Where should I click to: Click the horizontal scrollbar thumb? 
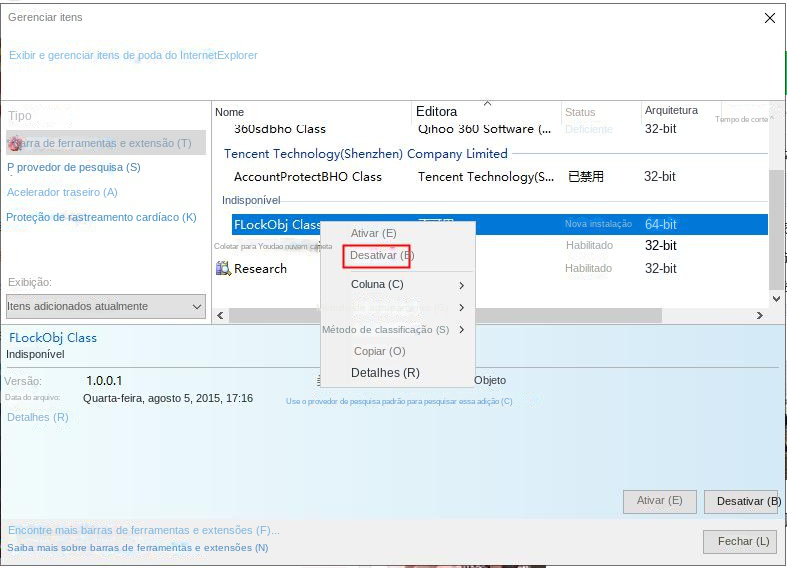click(x=445, y=316)
